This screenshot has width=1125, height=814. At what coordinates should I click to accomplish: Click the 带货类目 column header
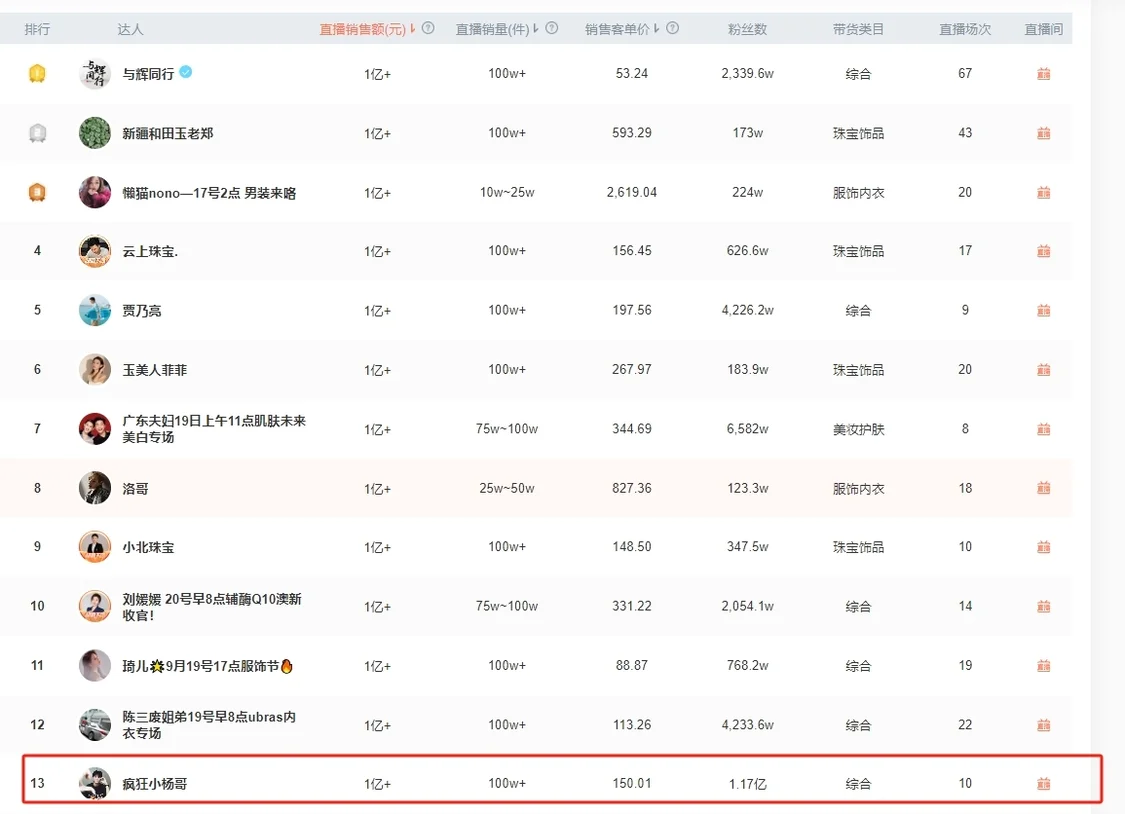(858, 29)
